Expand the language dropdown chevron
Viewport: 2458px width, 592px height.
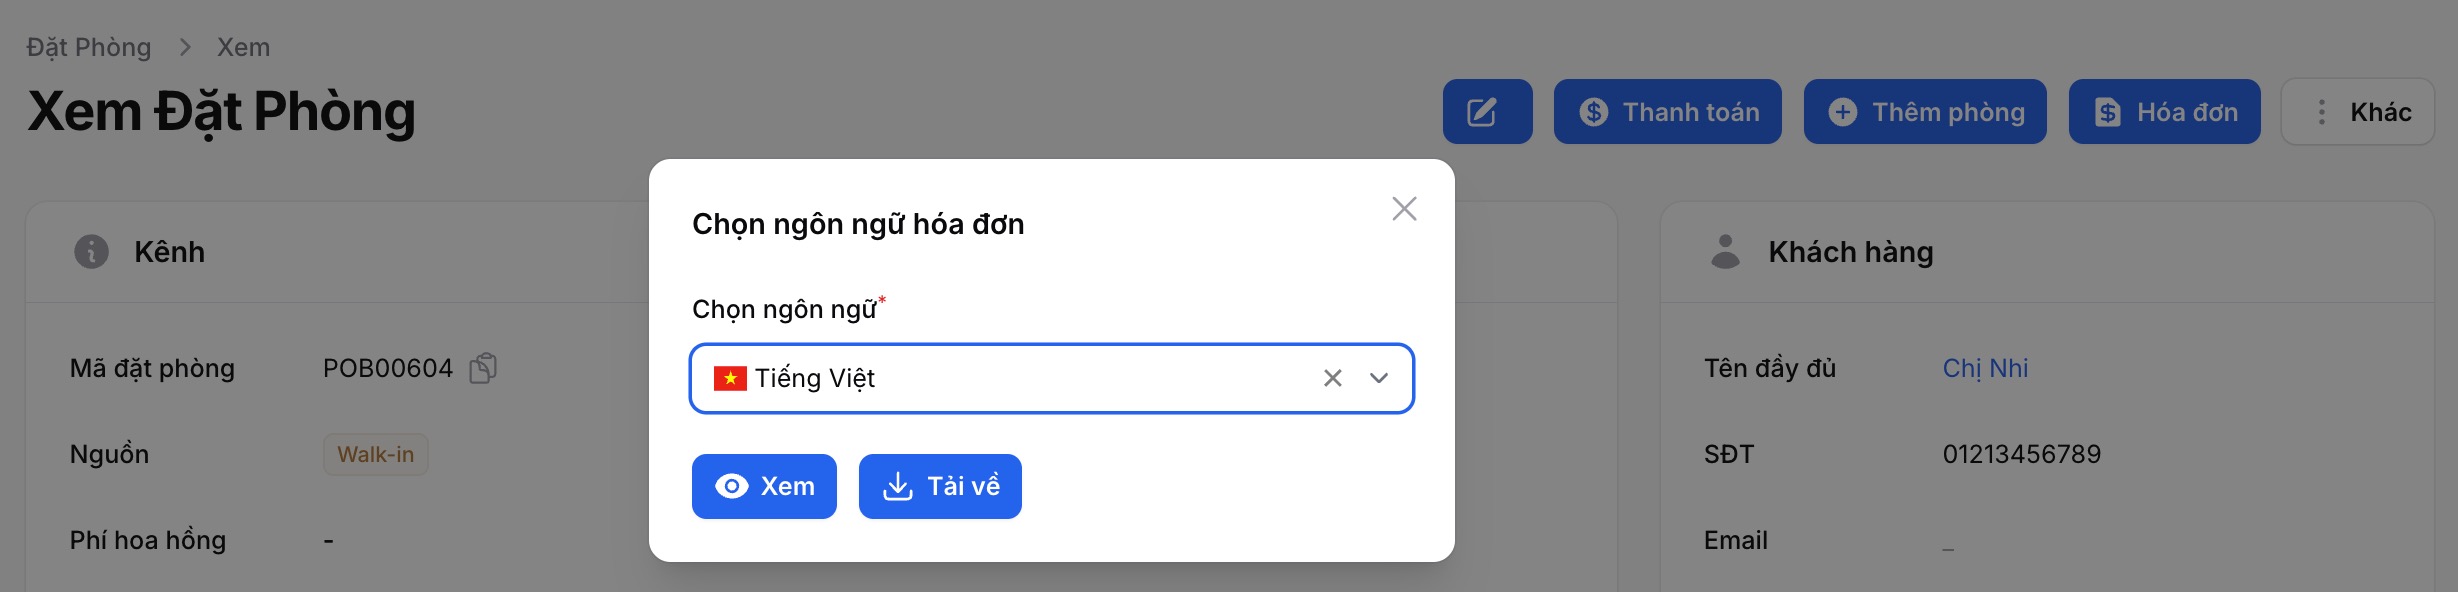point(1379,378)
